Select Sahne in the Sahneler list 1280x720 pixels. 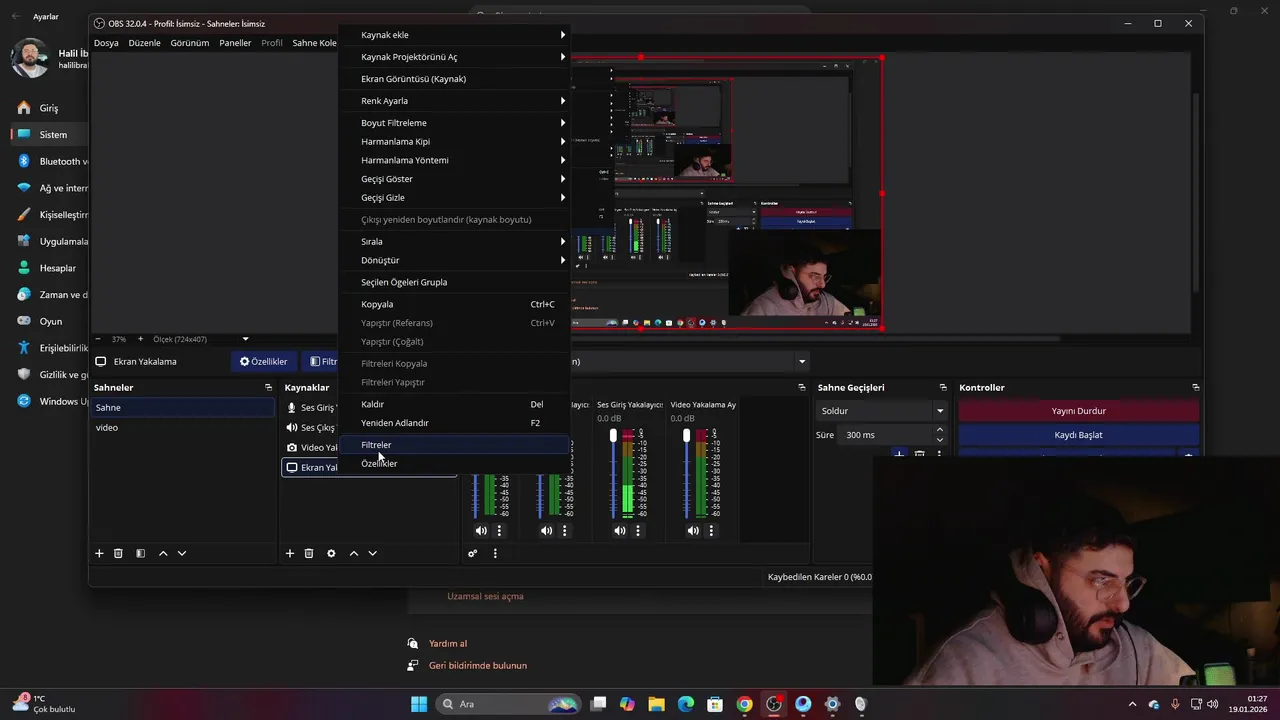183,408
